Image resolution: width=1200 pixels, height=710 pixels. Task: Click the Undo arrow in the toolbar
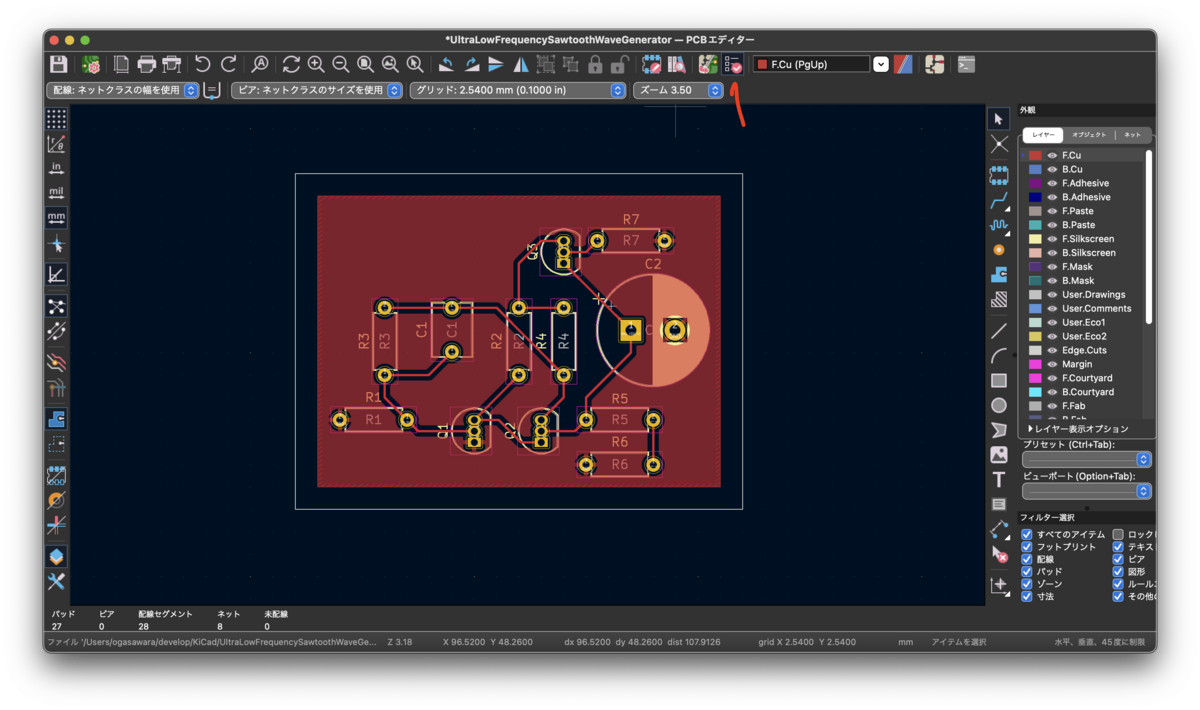pyautogui.click(x=203, y=64)
